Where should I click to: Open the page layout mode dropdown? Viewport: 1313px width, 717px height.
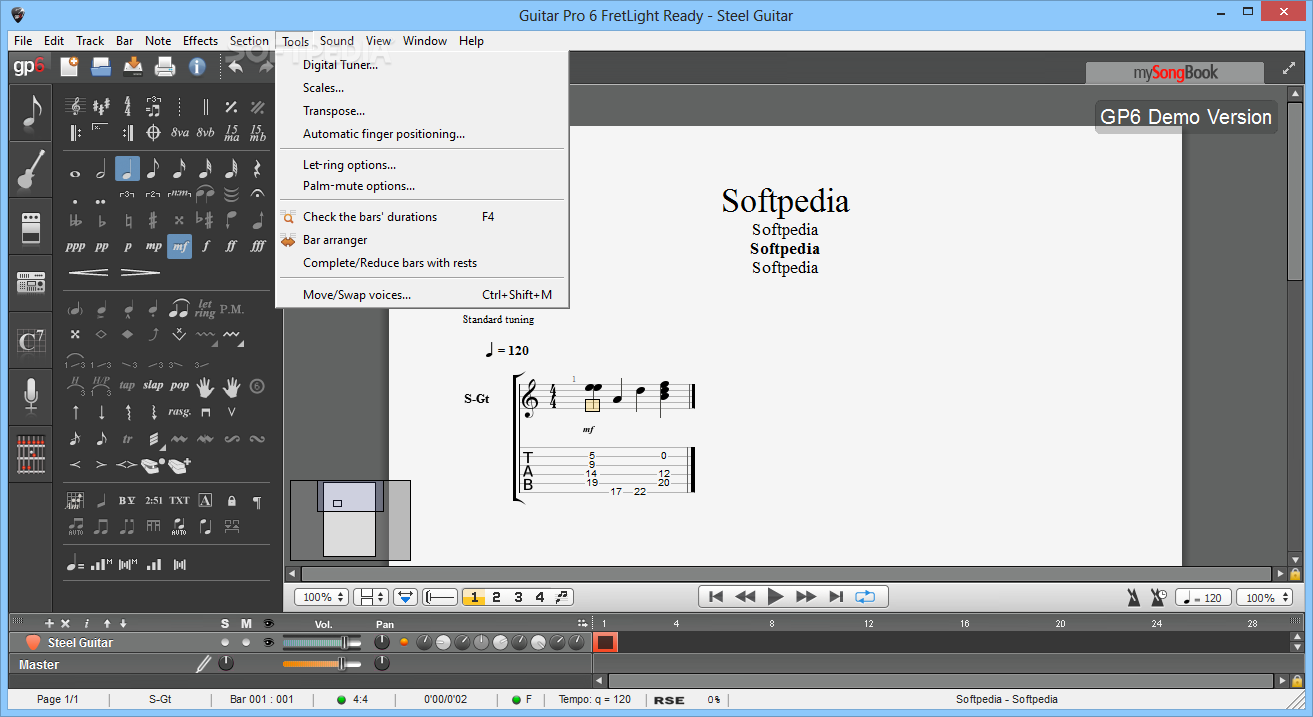(372, 597)
